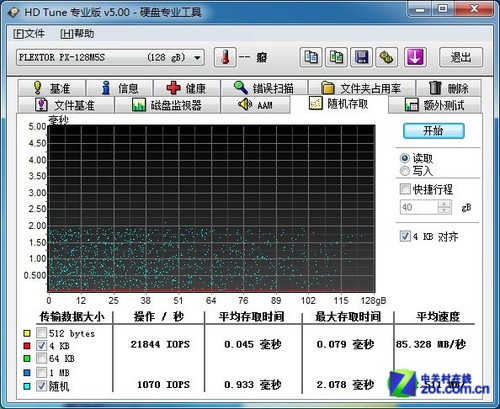
Task: Switch to the AAM tab
Action: pyautogui.click(x=255, y=105)
